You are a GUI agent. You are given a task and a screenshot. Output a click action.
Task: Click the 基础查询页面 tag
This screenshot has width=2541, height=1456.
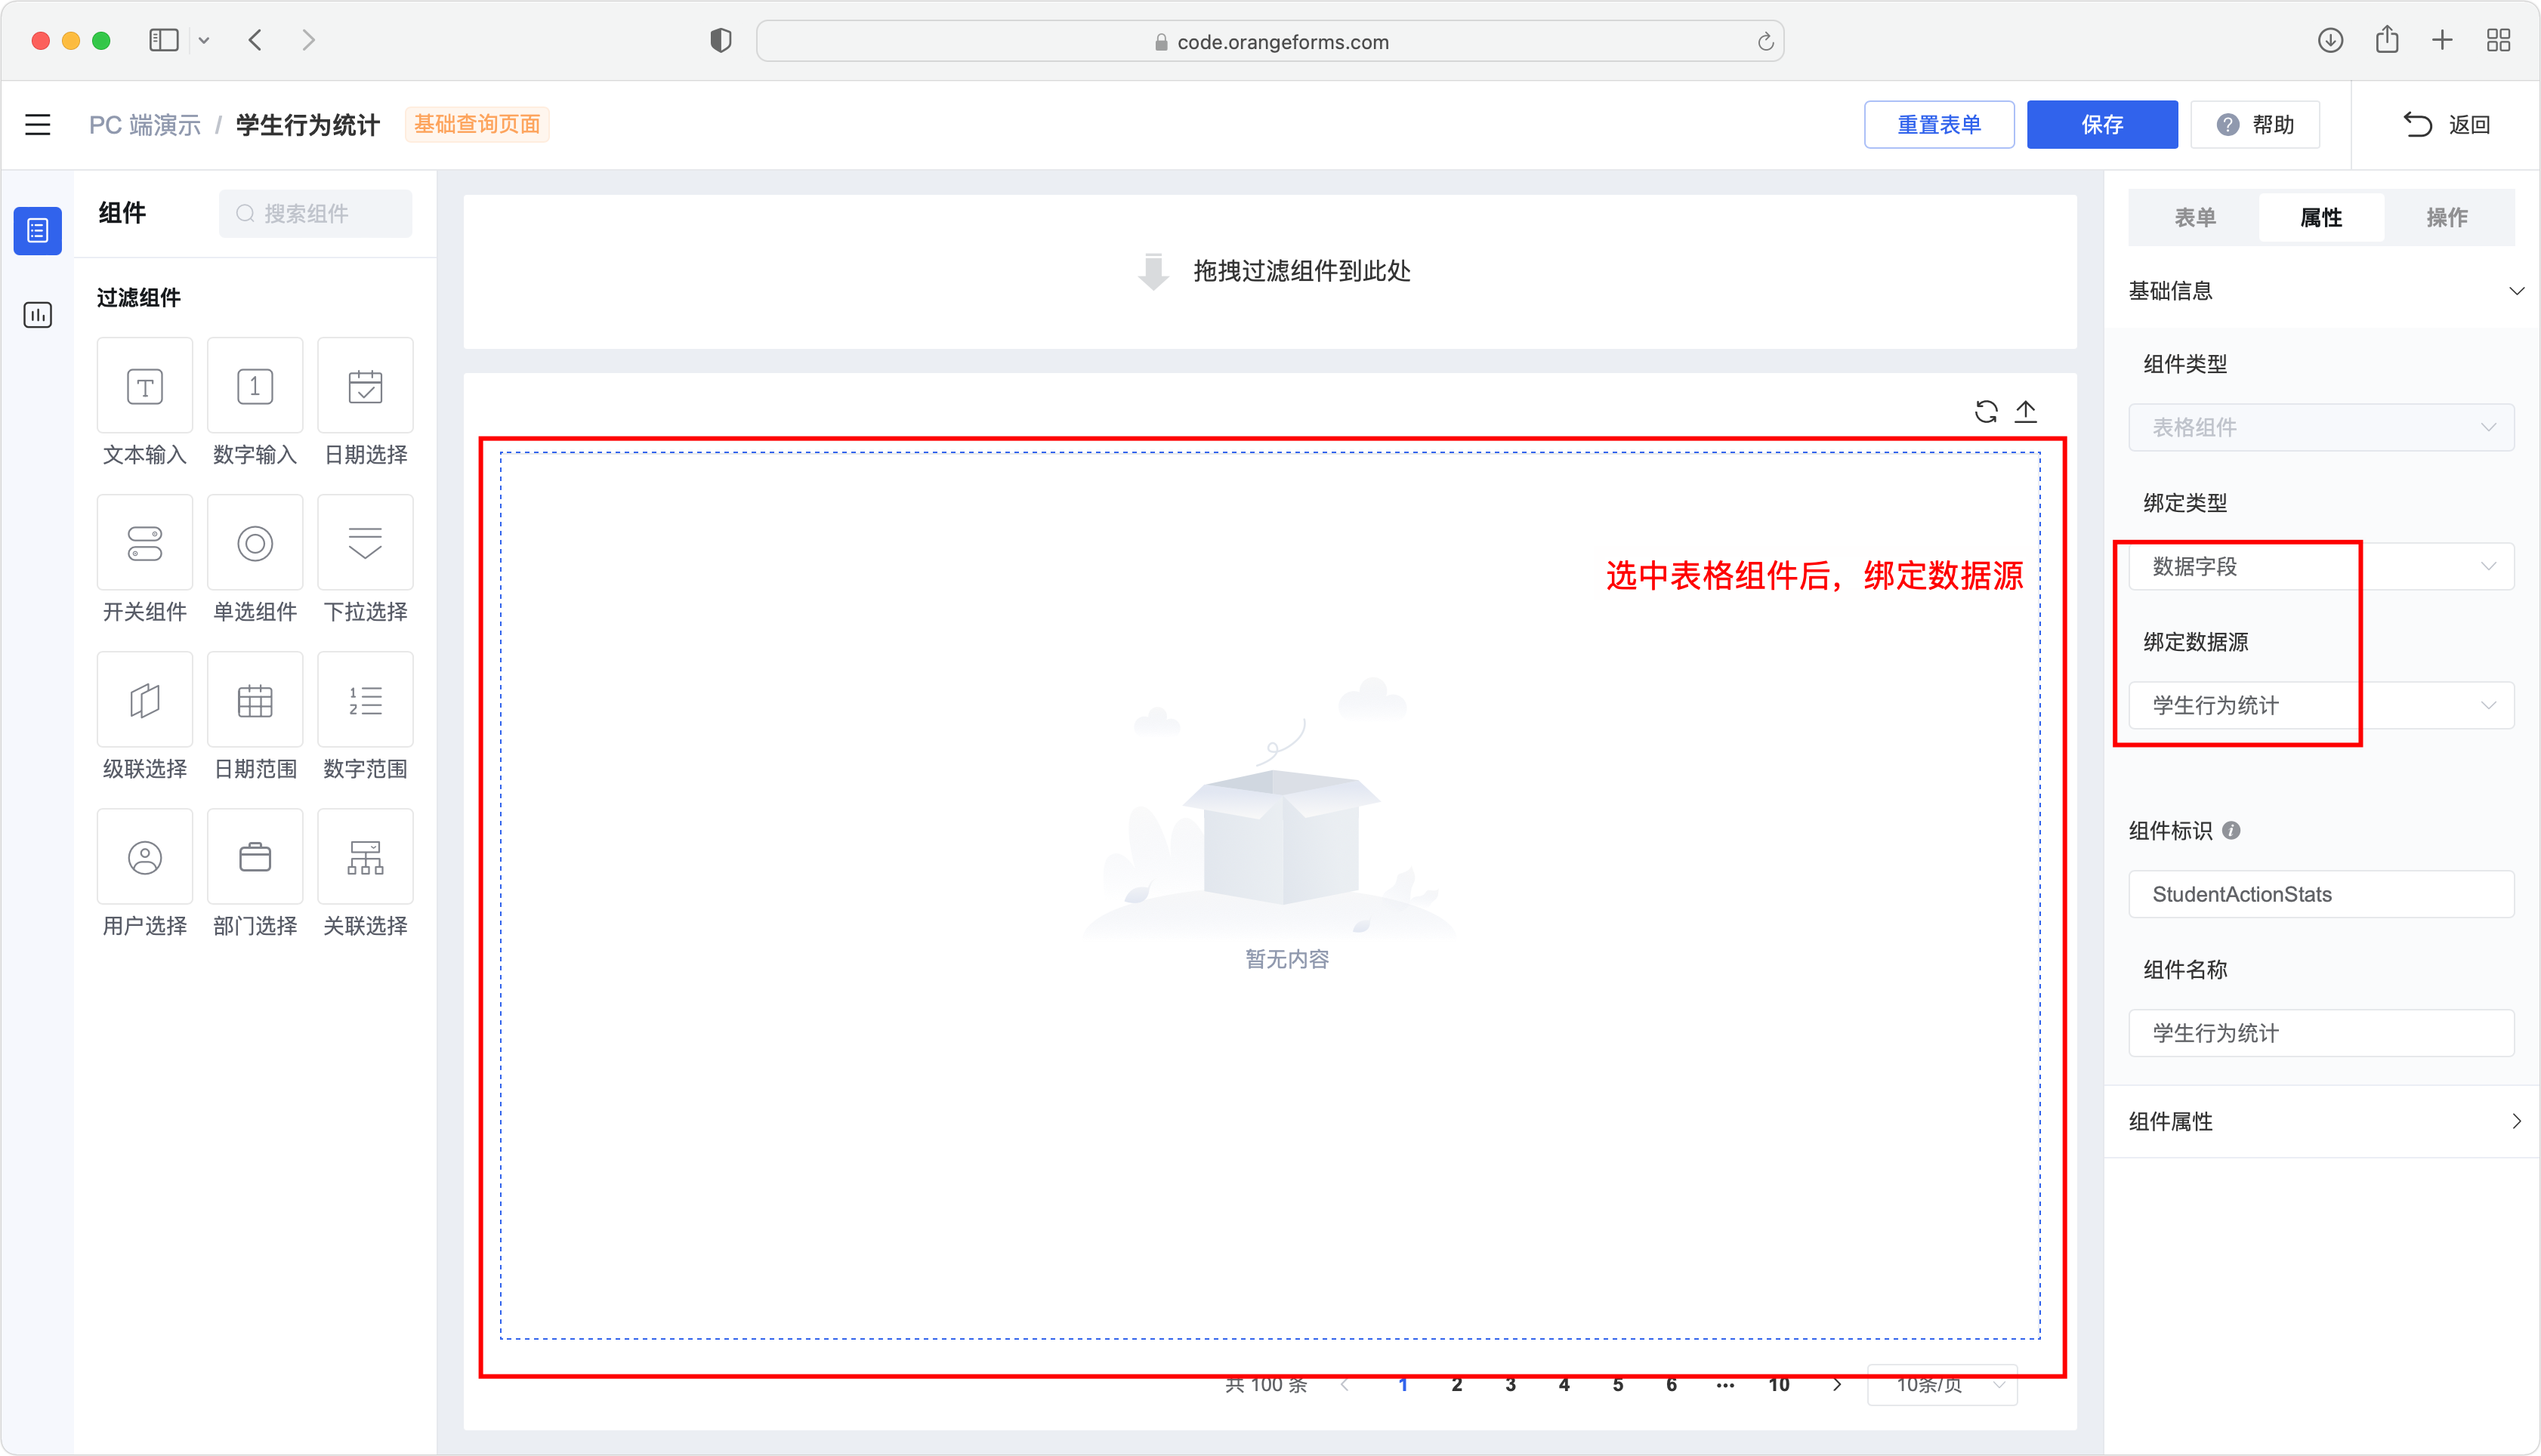pyautogui.click(x=477, y=124)
